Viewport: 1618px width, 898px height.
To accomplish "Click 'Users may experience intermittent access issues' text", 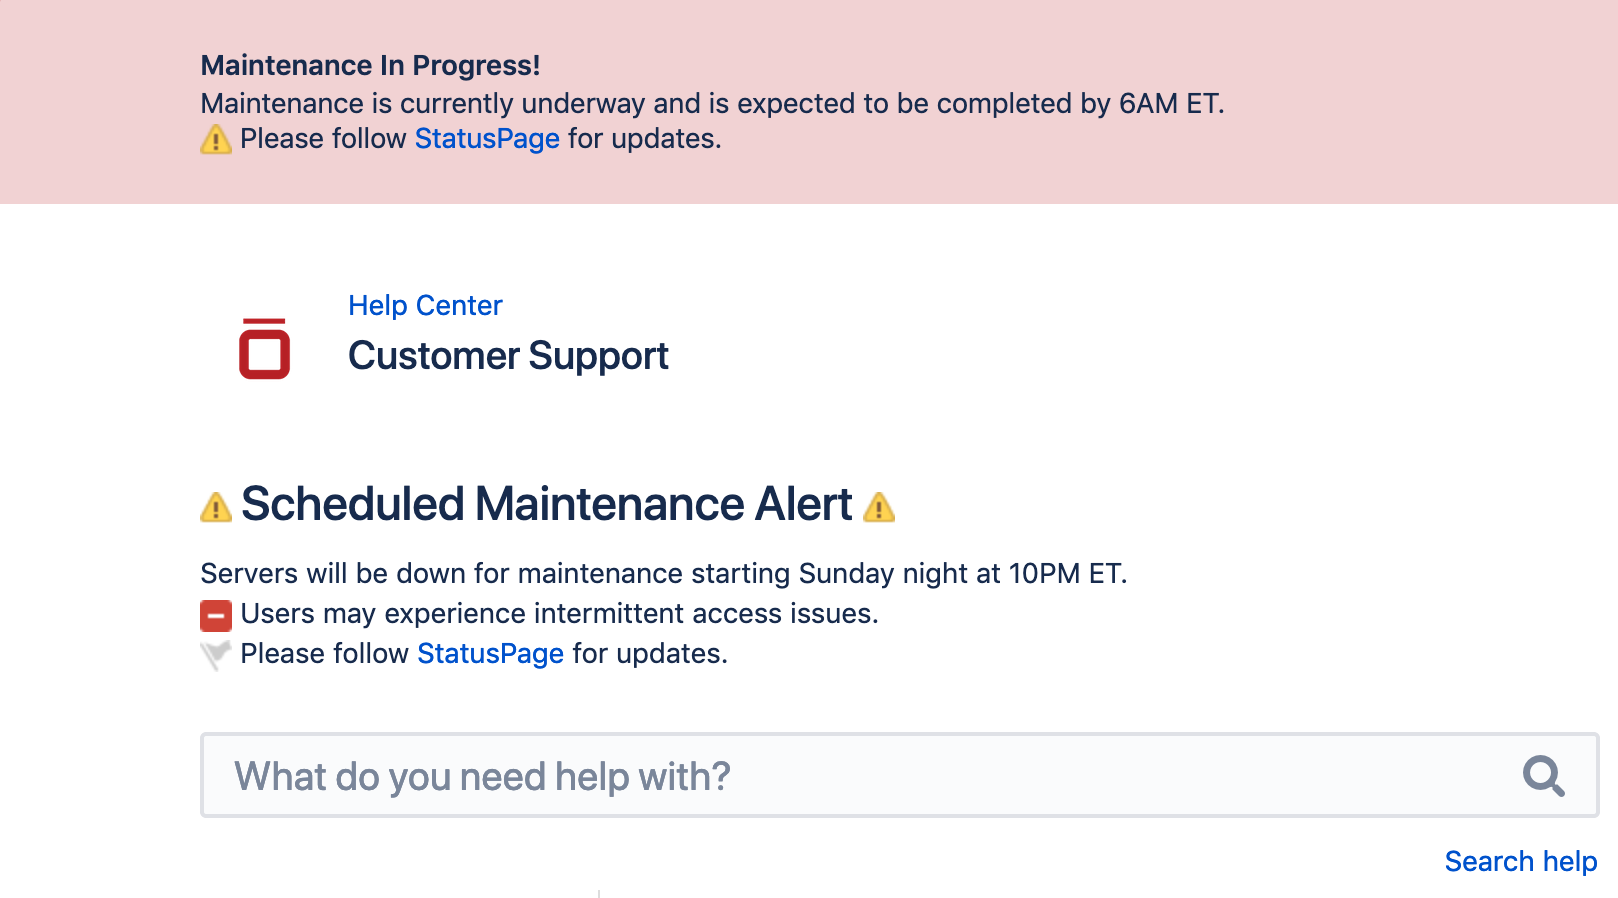I will tap(559, 614).
